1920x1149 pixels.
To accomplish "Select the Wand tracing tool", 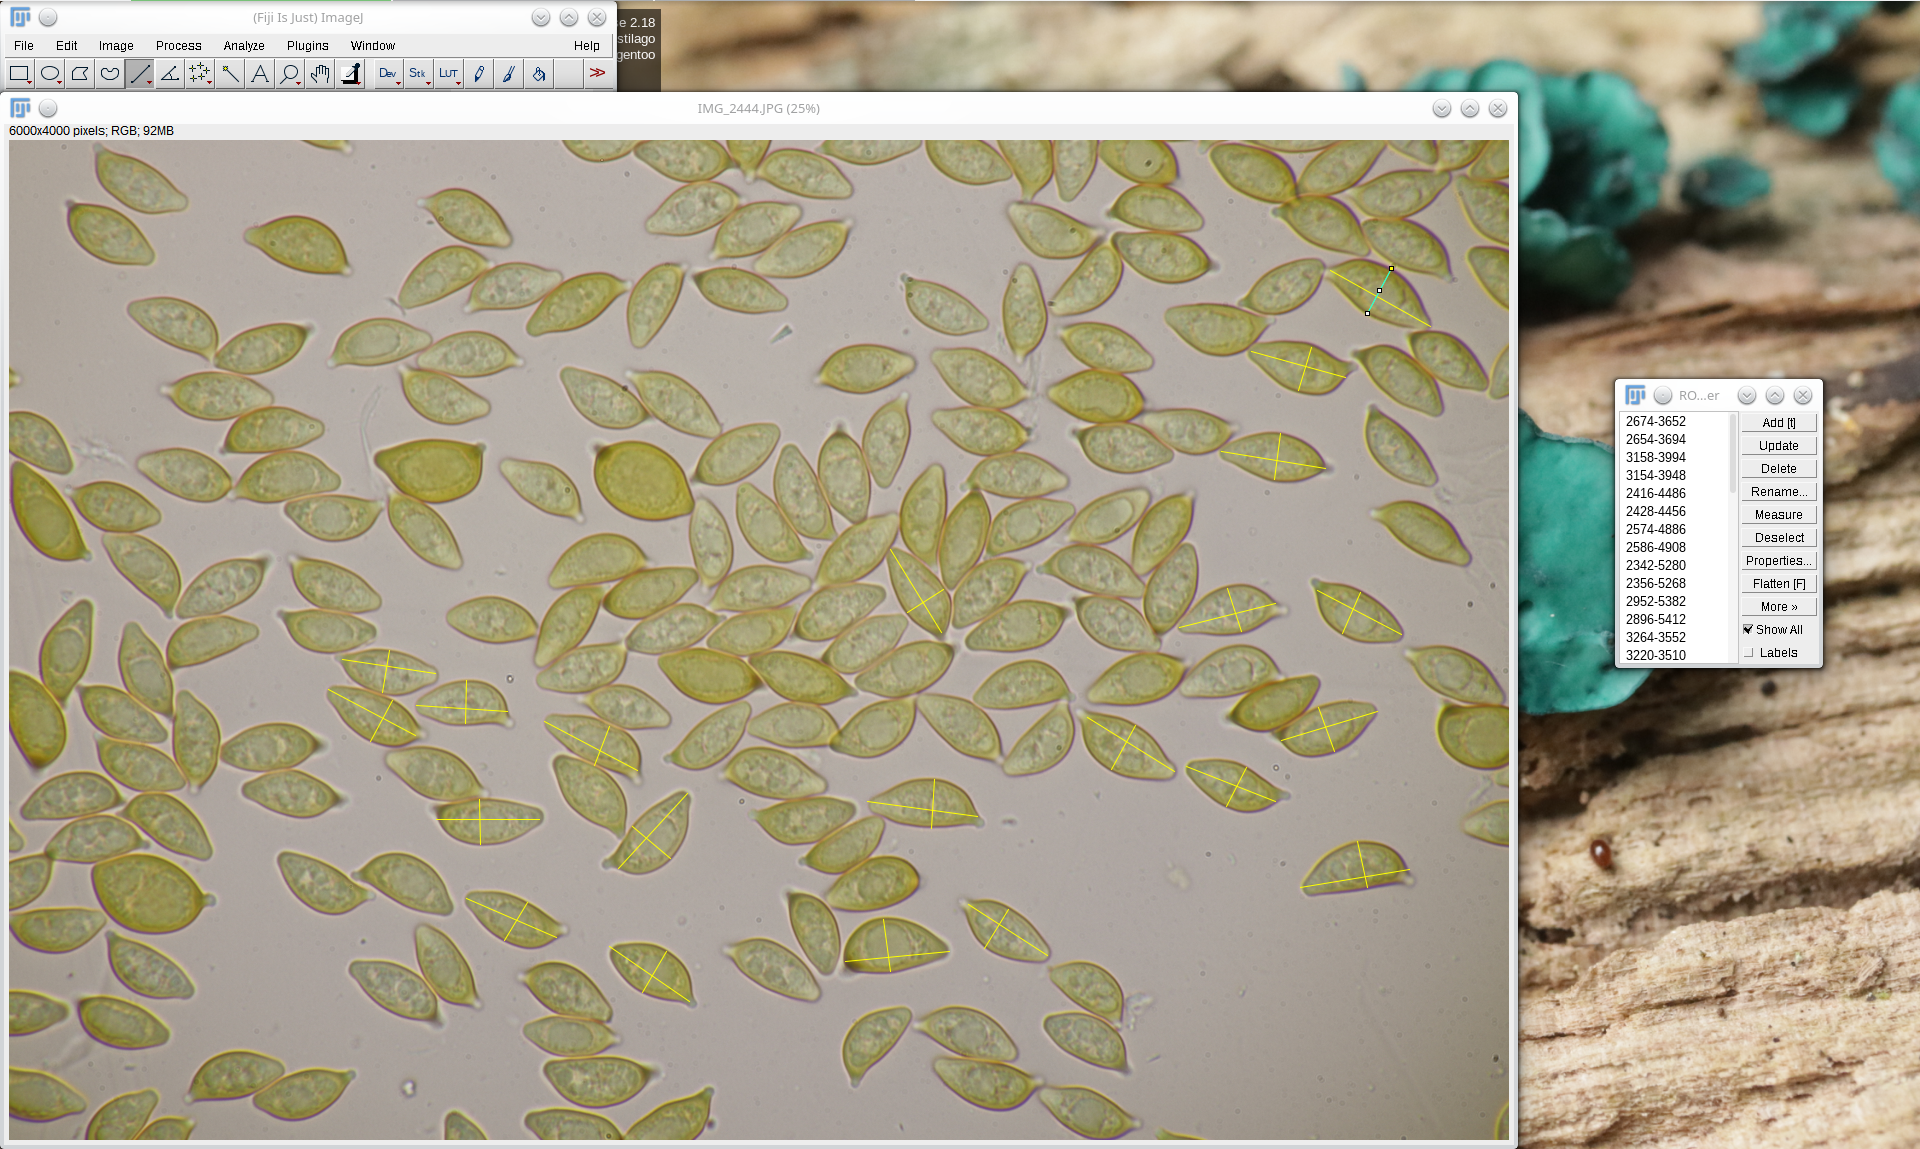I will click(230, 73).
